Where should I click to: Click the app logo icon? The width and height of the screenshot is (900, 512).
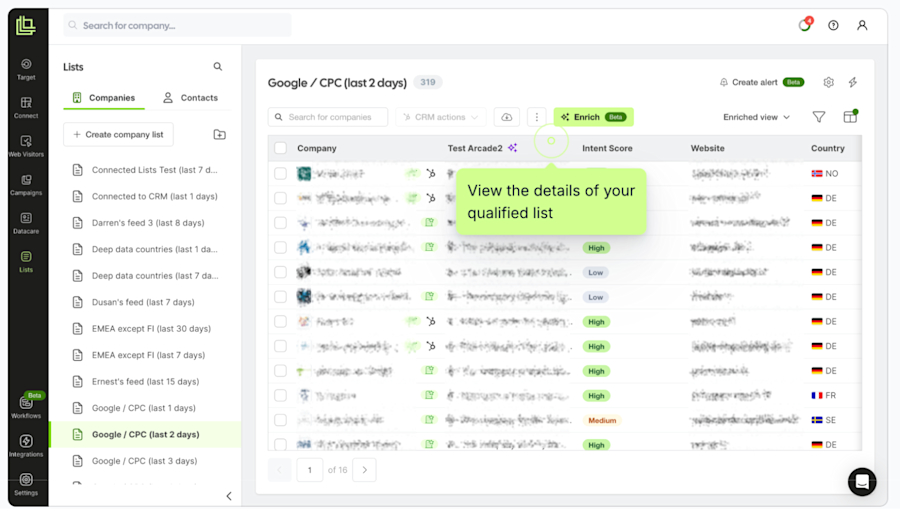click(x=25, y=25)
